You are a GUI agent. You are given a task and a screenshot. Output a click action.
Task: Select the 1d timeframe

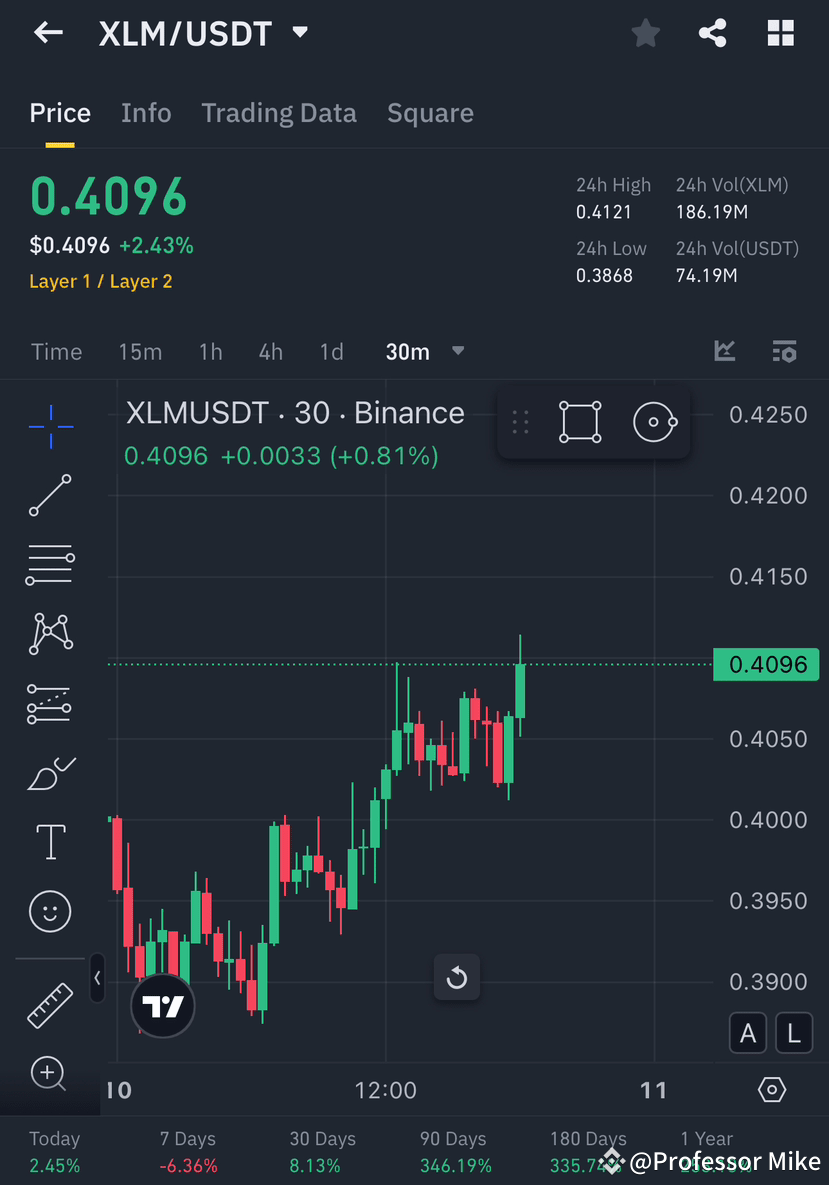click(x=331, y=351)
